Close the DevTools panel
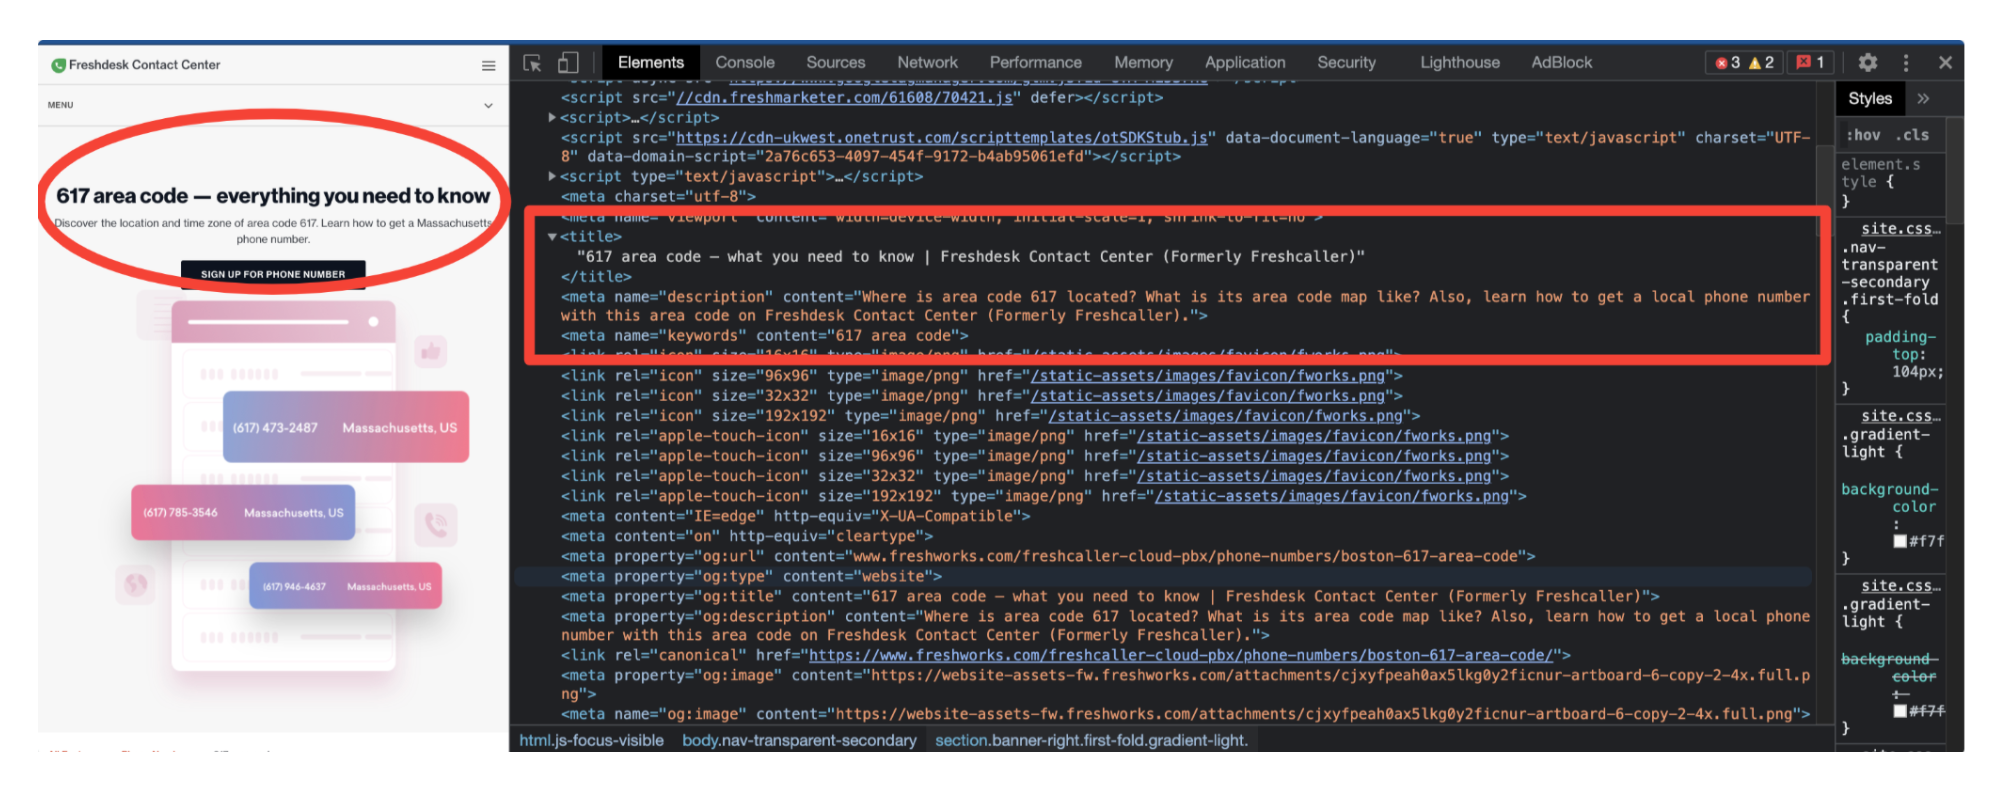This screenshot has height=794, width=2008. 1945,63
